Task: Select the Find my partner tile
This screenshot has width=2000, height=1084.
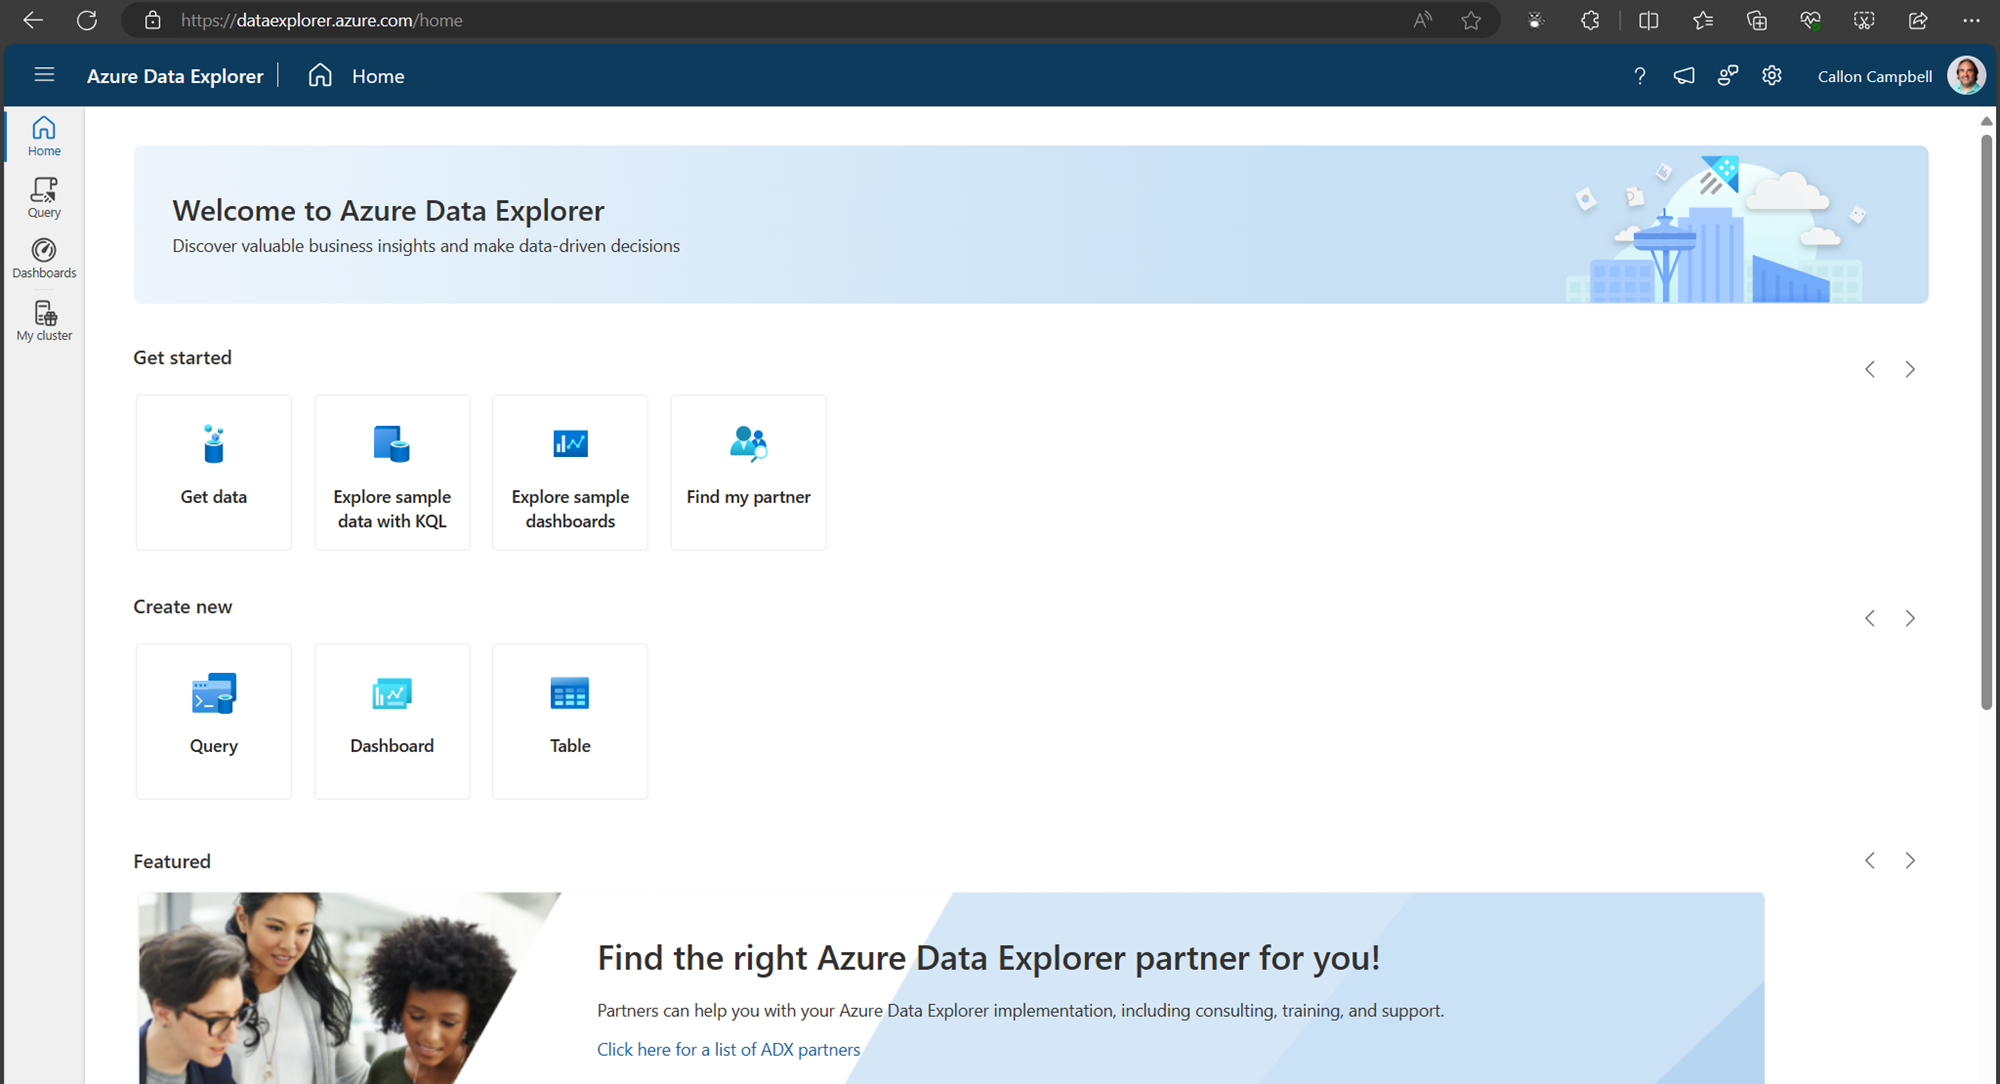Action: point(748,472)
